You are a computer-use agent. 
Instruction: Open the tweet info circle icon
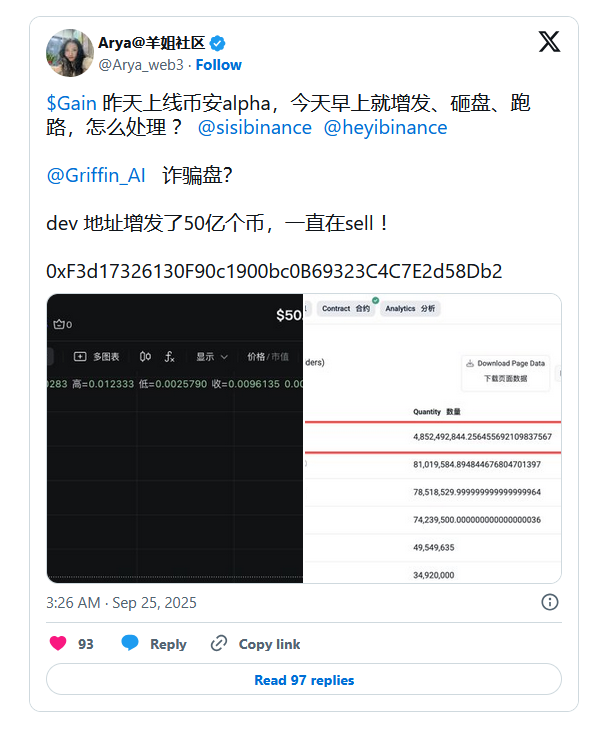(549, 602)
